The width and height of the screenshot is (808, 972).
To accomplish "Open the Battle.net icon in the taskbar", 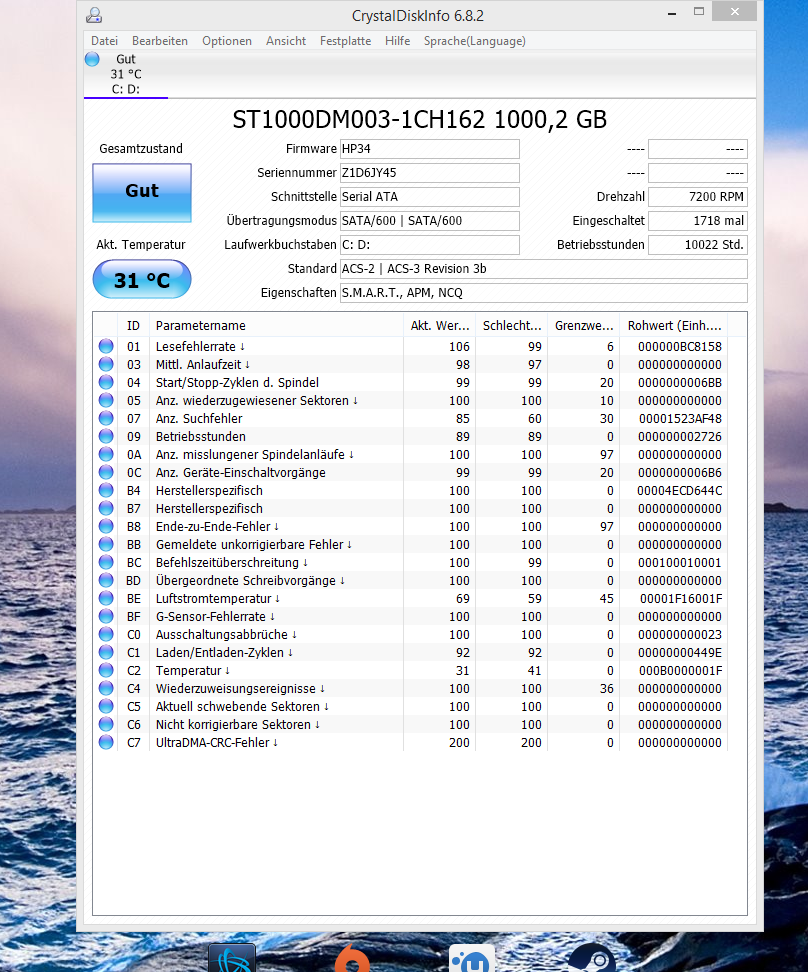I will pyautogui.click(x=232, y=958).
